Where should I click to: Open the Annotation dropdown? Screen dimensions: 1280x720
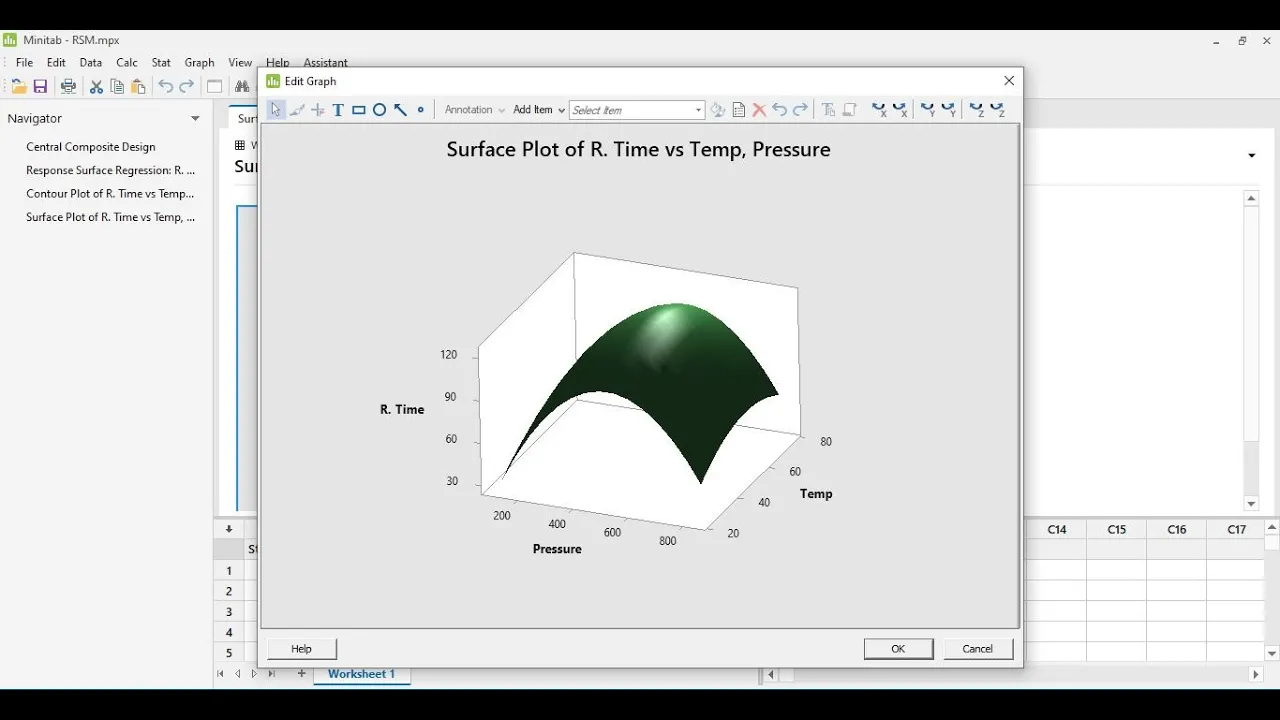475,110
